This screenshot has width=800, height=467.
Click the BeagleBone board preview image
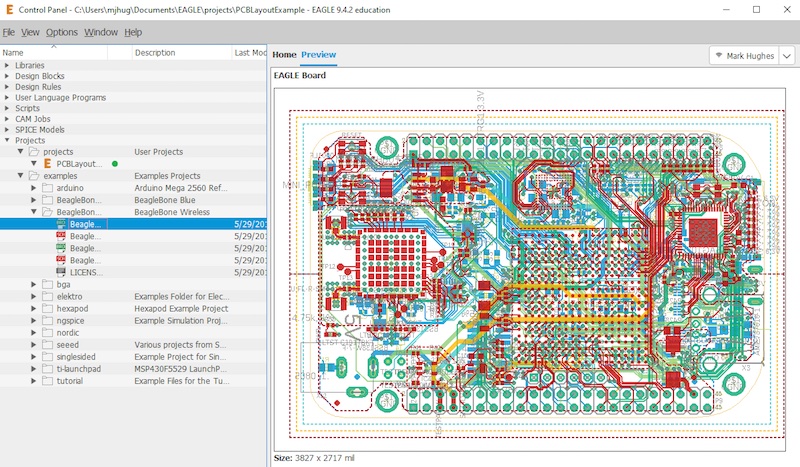coord(530,269)
